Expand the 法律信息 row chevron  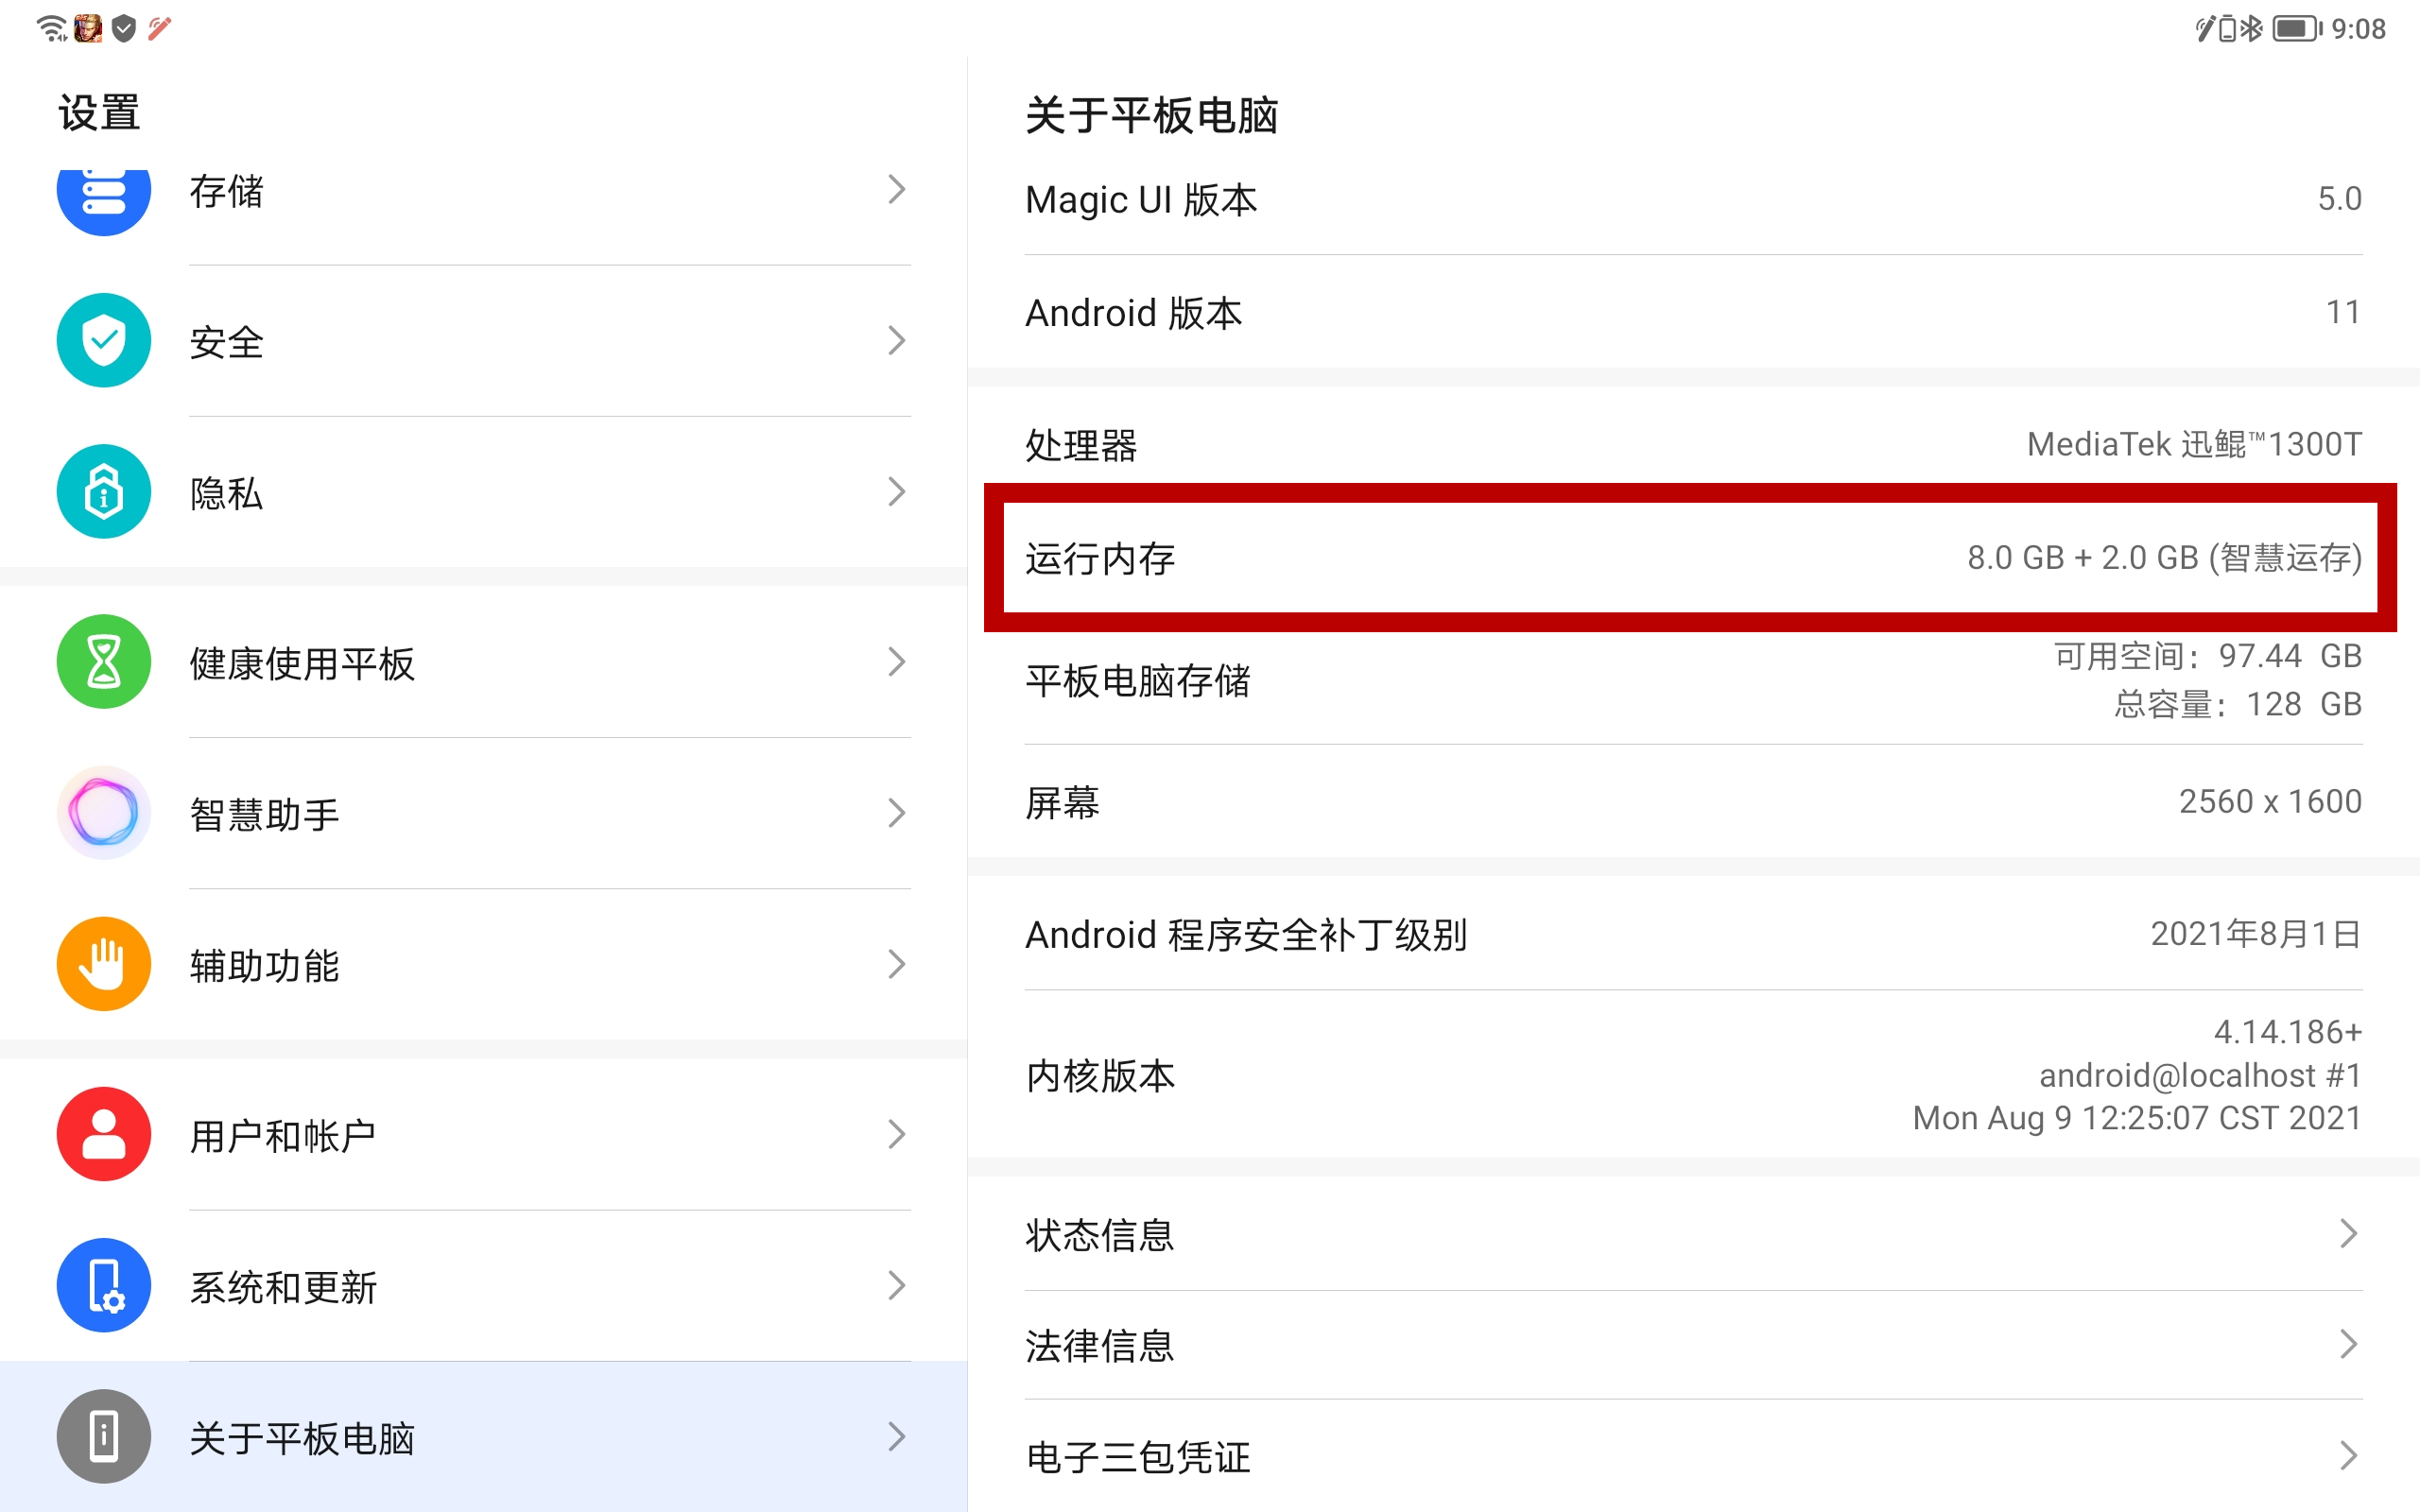tap(2349, 1344)
